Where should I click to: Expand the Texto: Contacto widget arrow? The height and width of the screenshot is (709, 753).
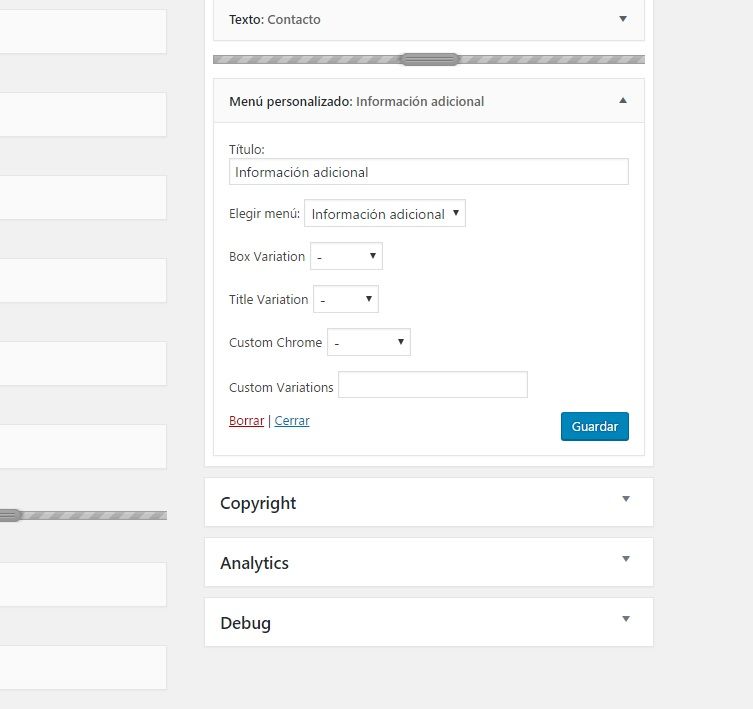[623, 19]
